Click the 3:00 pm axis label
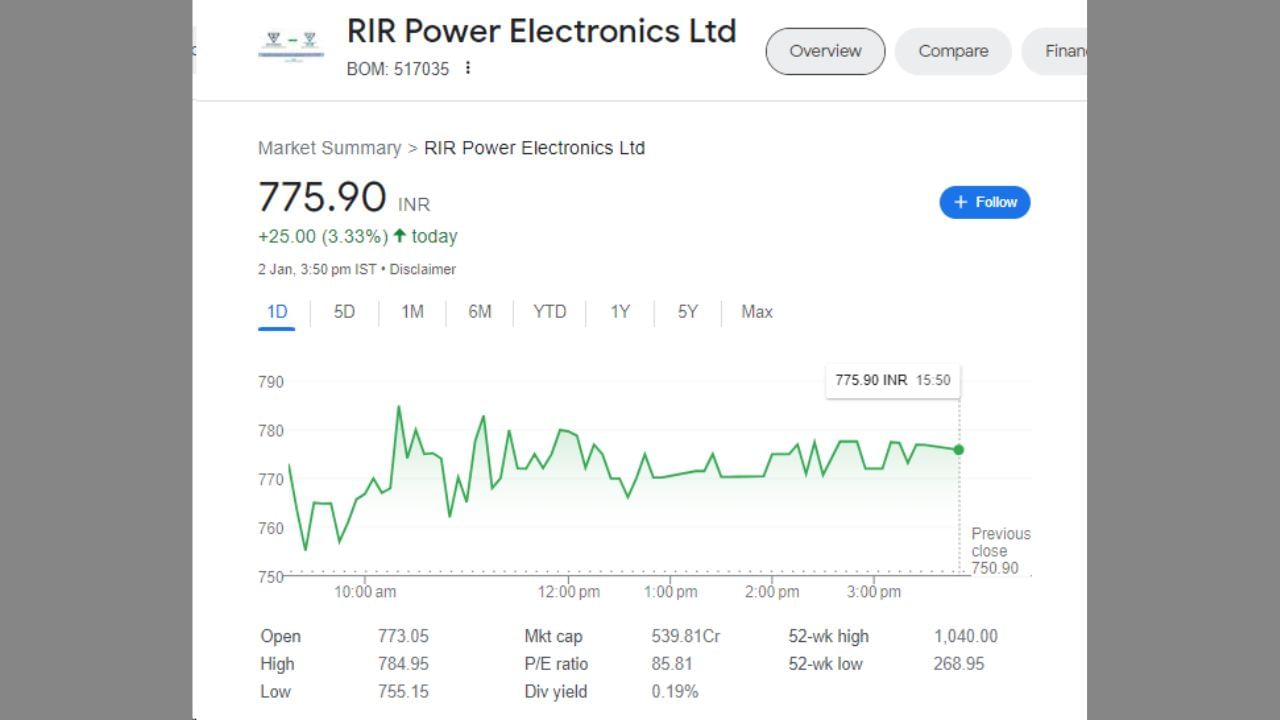Viewport: 1280px width, 720px height. tap(874, 592)
